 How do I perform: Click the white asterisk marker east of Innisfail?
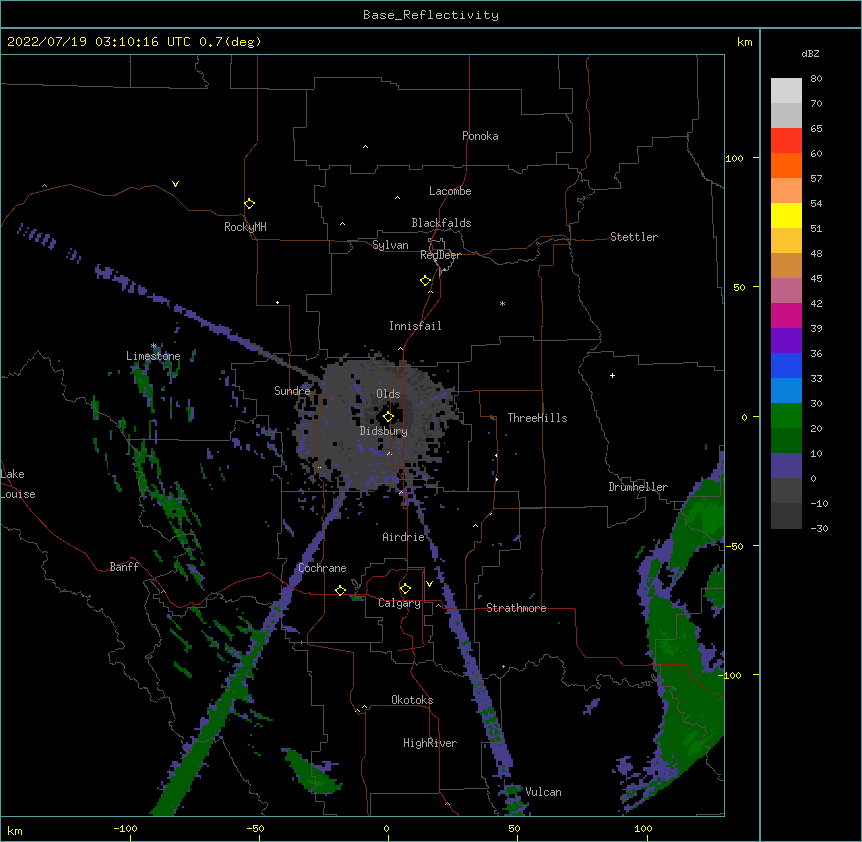tap(502, 303)
